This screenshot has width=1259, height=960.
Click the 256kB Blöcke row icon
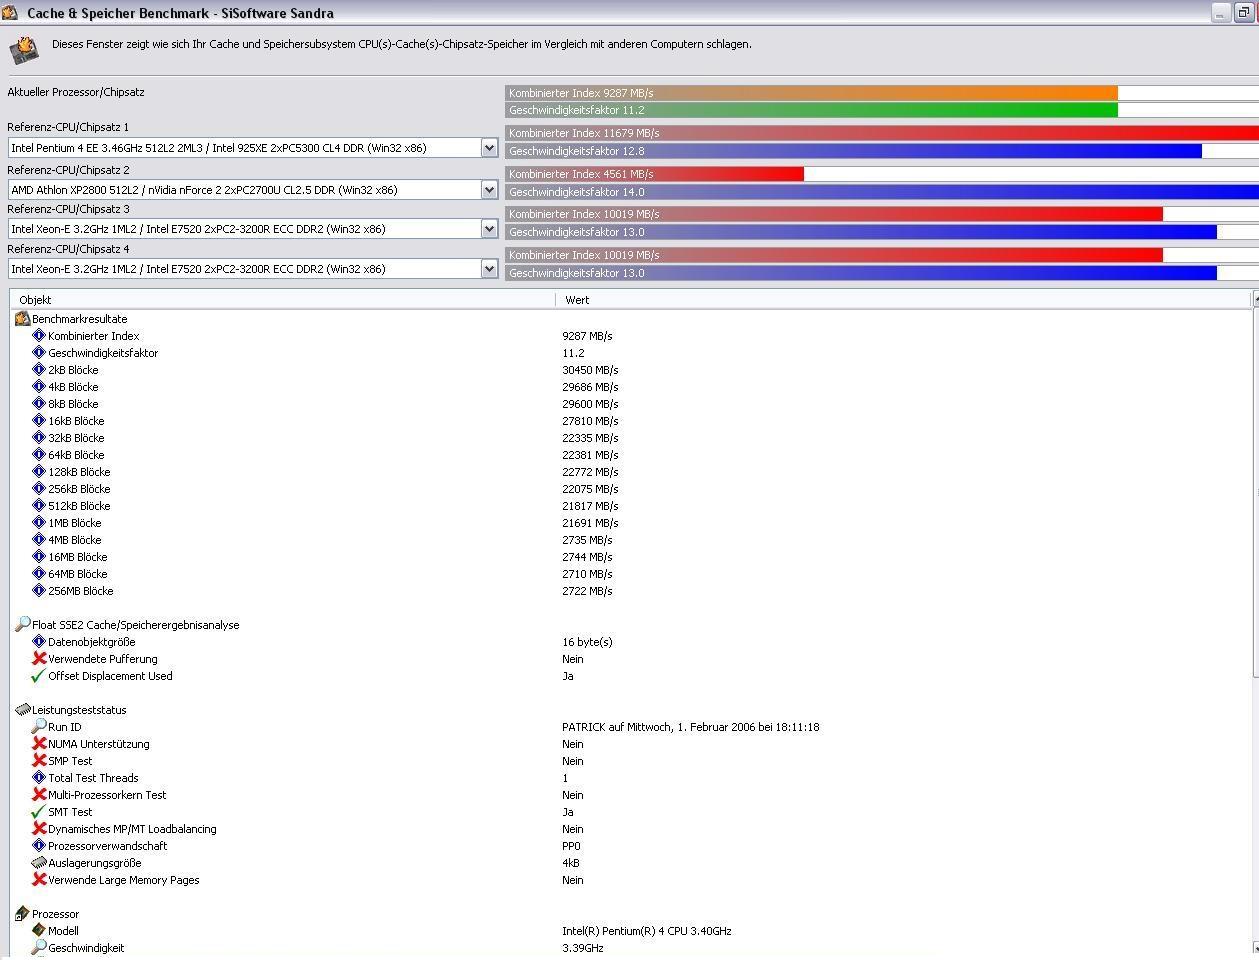(x=39, y=489)
